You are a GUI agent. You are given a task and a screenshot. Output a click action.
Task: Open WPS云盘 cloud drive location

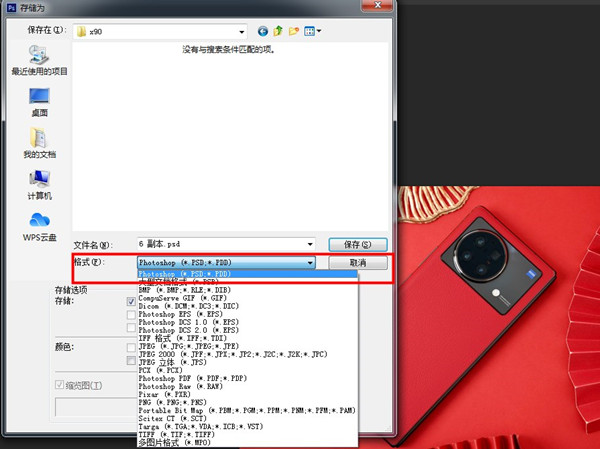(39, 226)
